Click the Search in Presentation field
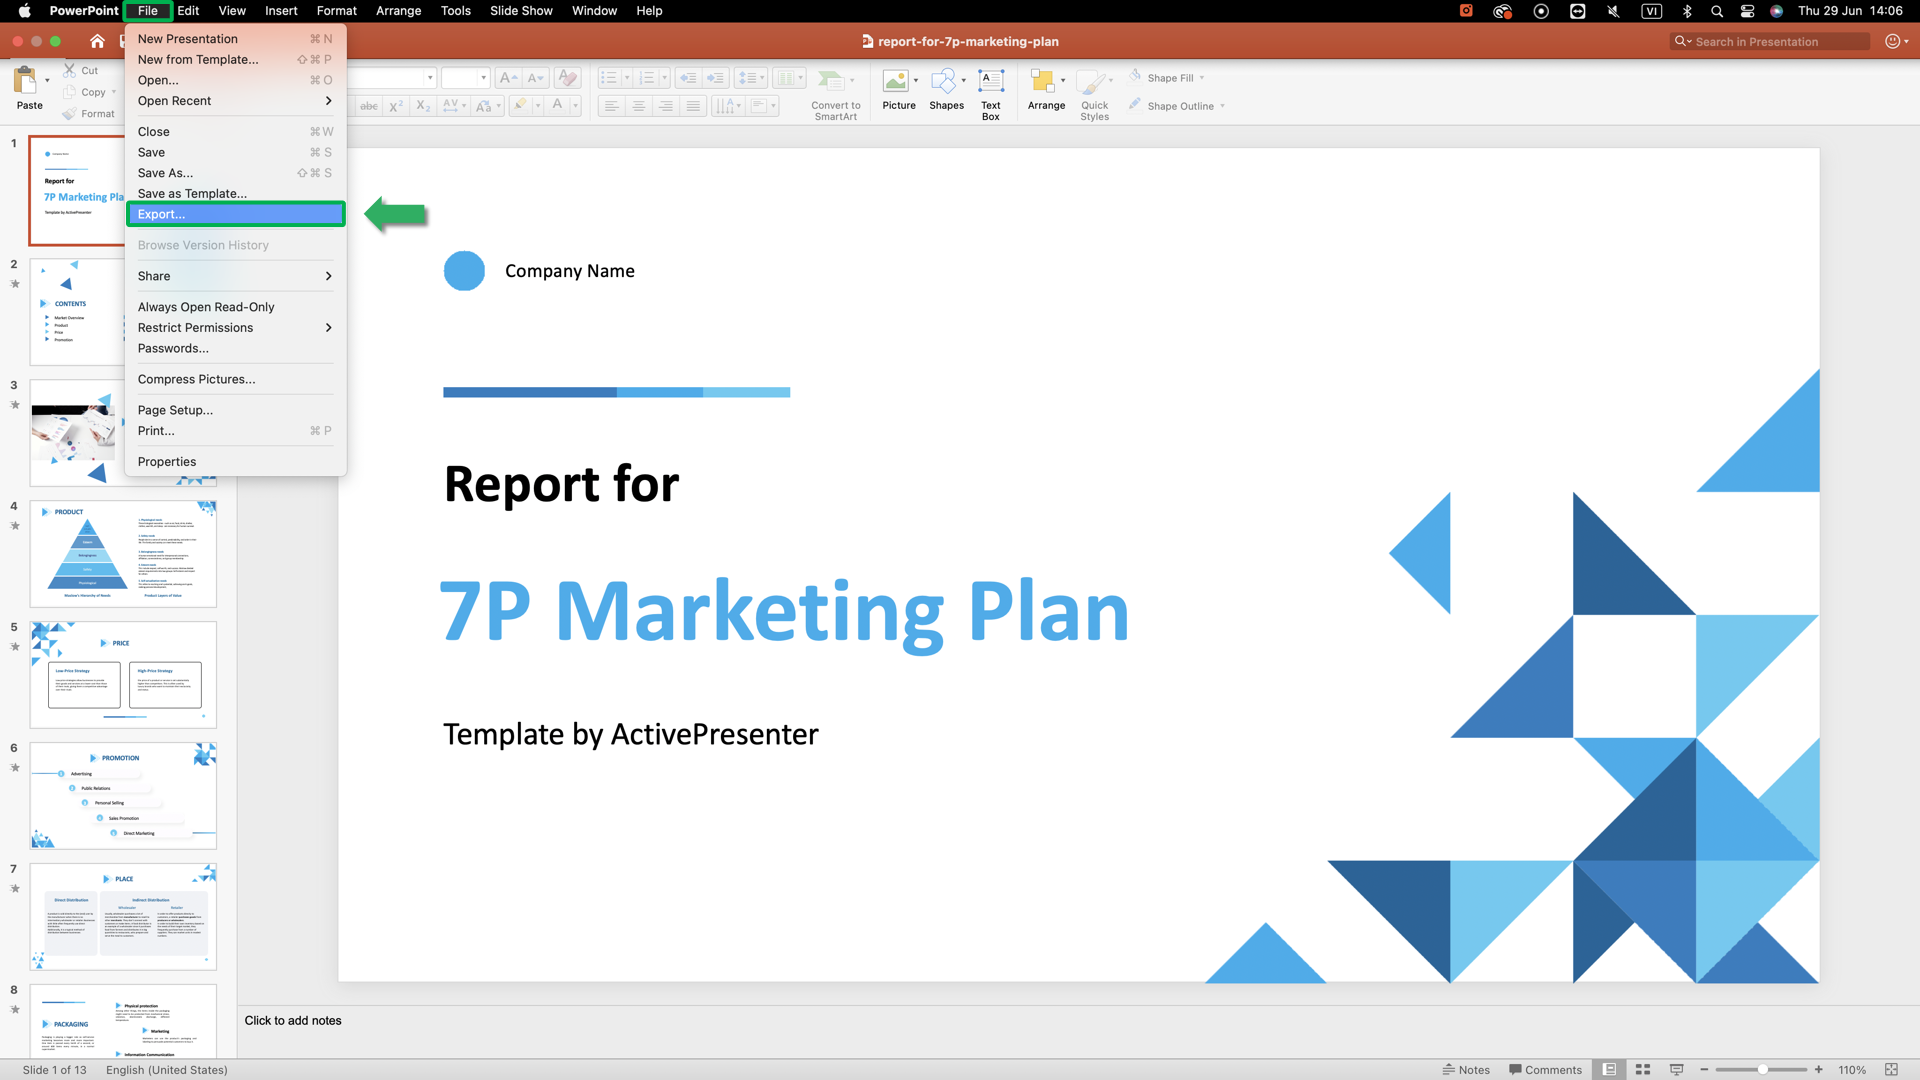This screenshot has width=1920, height=1080. coord(1770,41)
